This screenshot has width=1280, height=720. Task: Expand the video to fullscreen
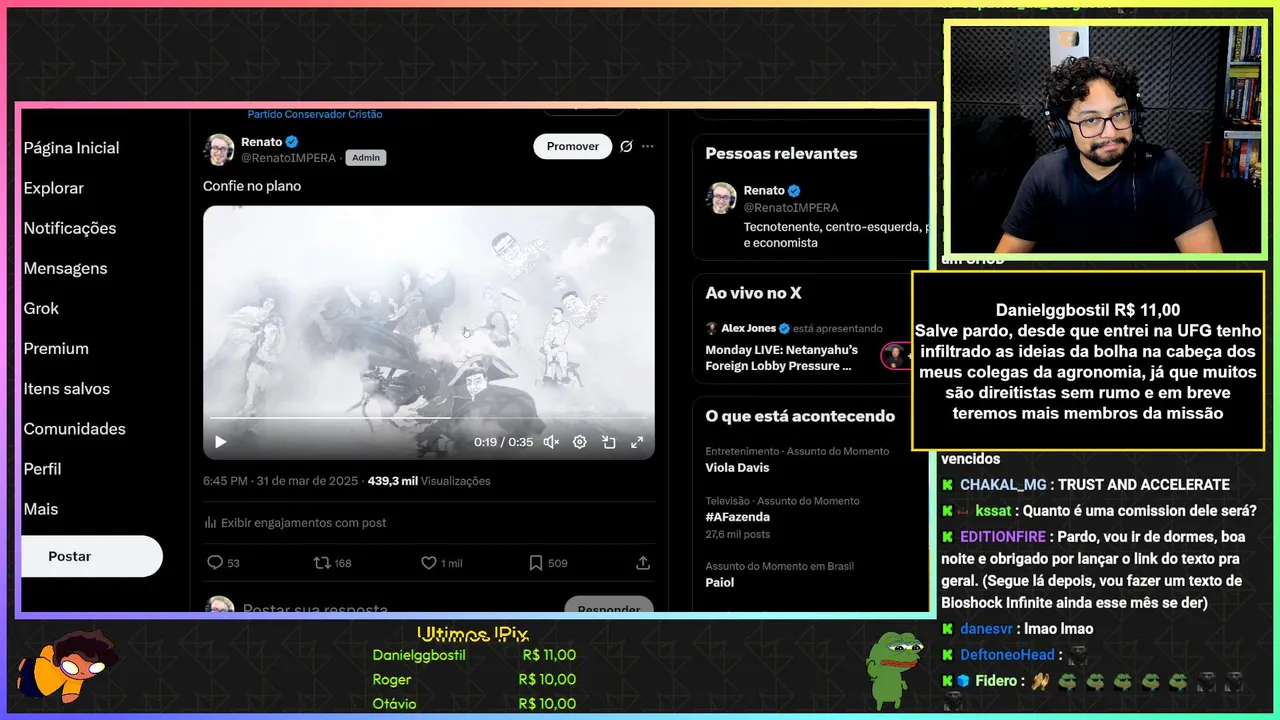pyautogui.click(x=637, y=442)
